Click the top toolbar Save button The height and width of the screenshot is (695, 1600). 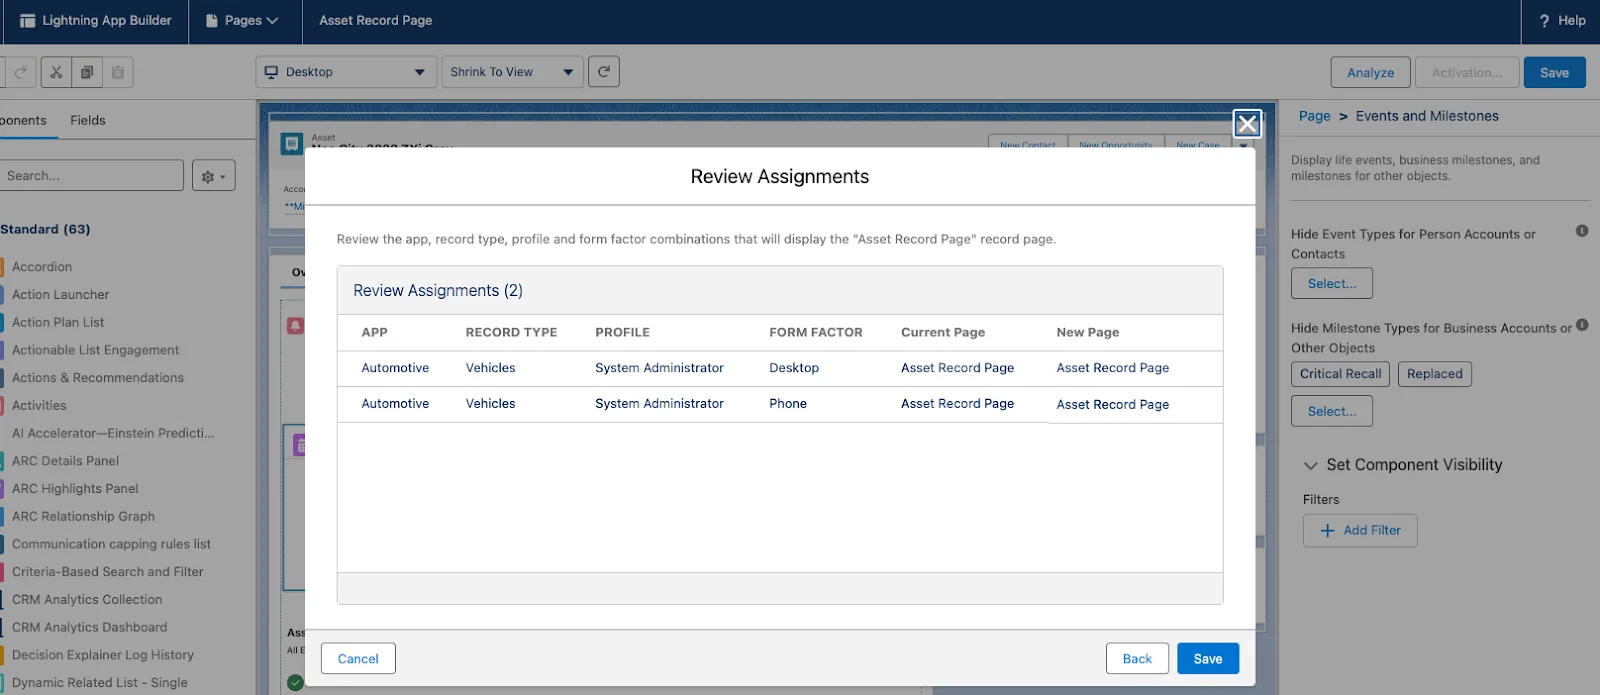tap(1554, 73)
